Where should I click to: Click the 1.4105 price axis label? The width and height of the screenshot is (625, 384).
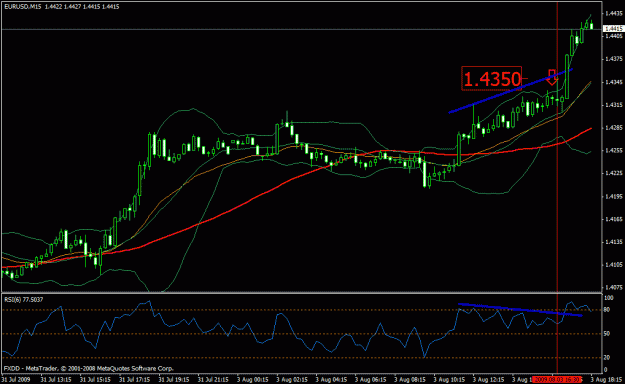(613, 265)
